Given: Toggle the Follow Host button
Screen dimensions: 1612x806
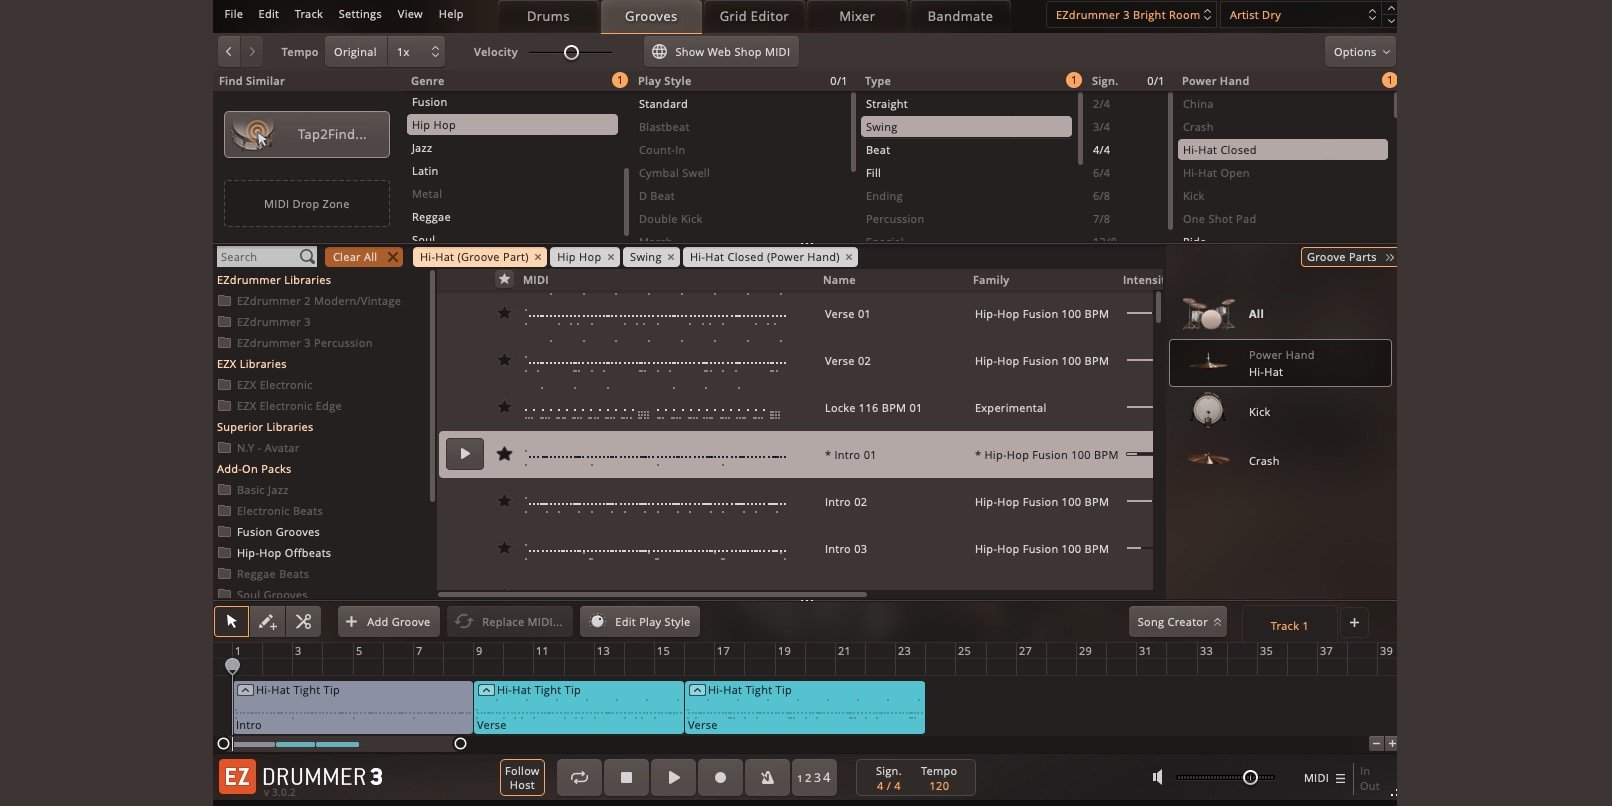Looking at the screenshot, I should tap(522, 777).
